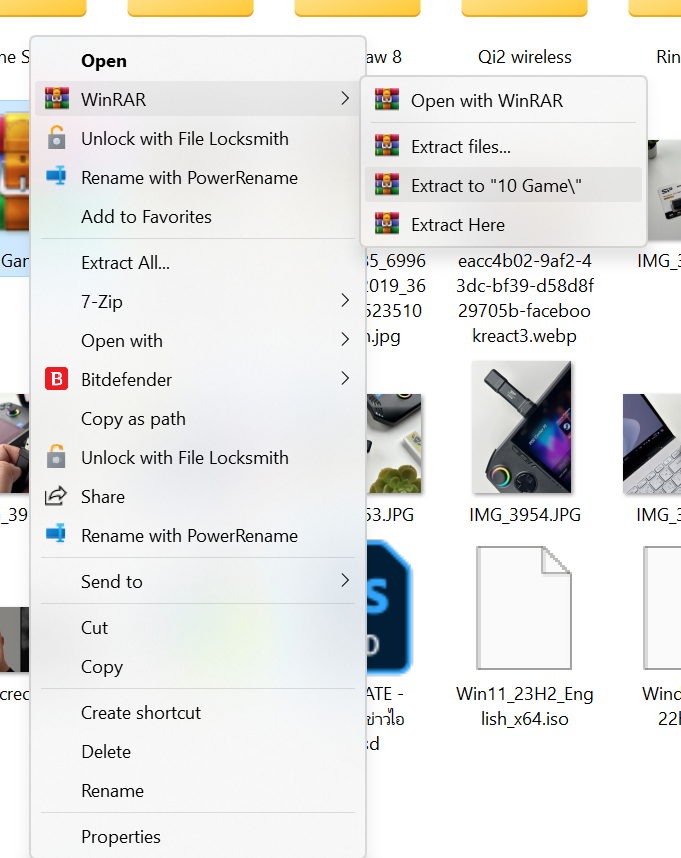
Task: Click the WinRAR icon beside Extract files...
Action: [387, 146]
